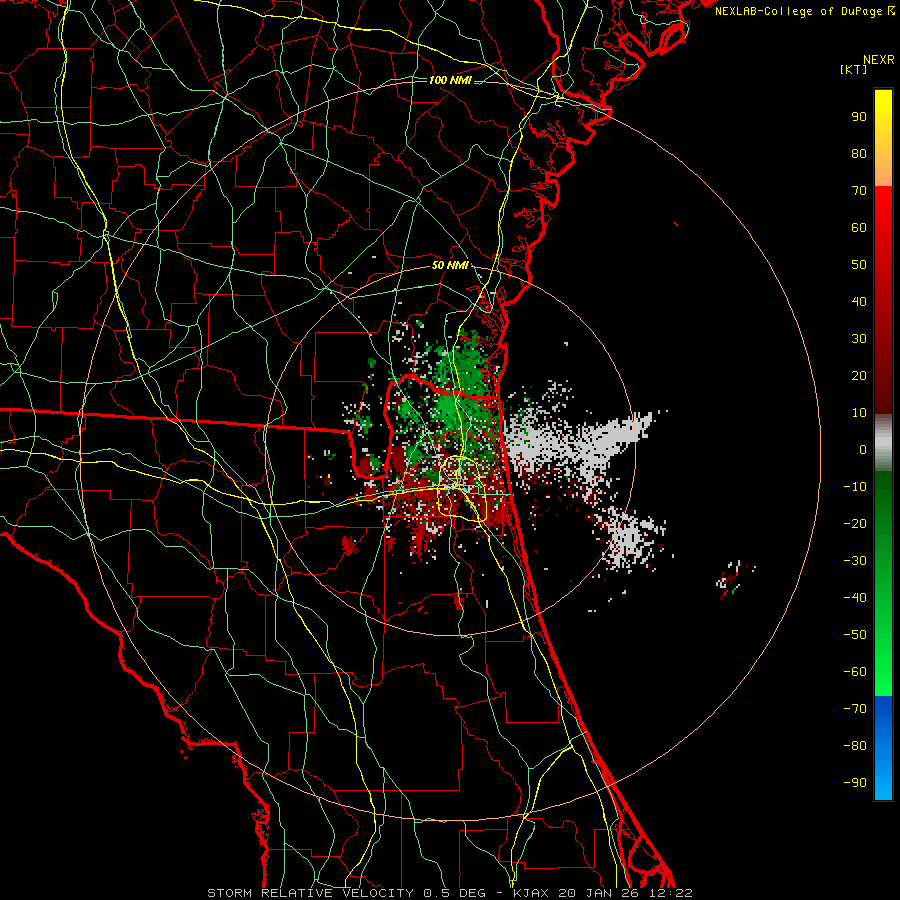Click the NEXR label above the color scale
The image size is (900, 900).
tap(878, 60)
